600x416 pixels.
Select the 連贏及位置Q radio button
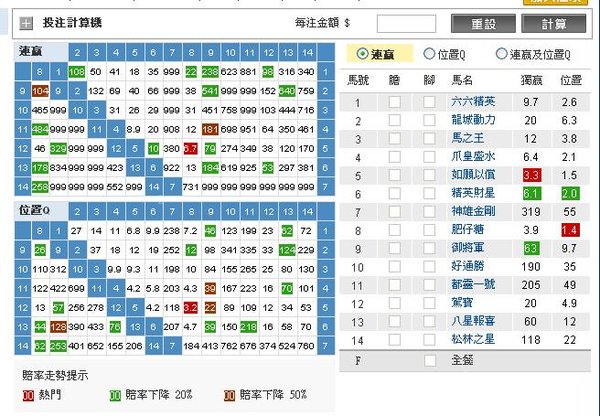click(501, 54)
